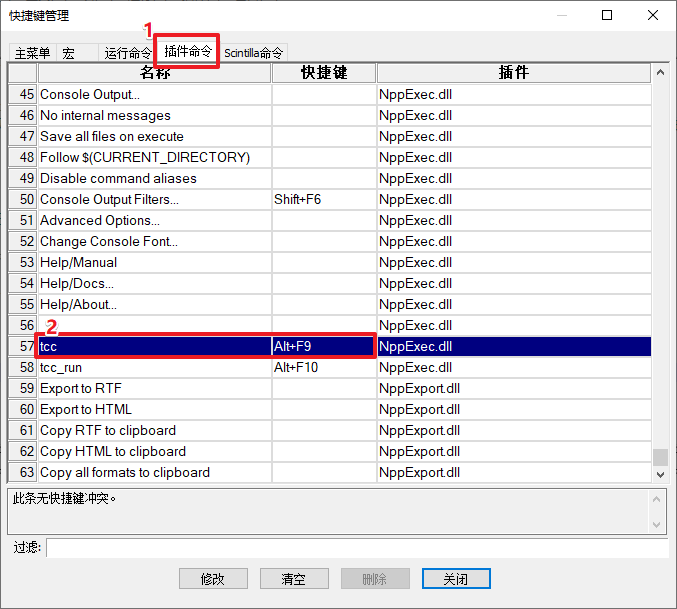The width and height of the screenshot is (677, 609).
Task: Click the 此条无快捷键冲突 message text
Action: click(64, 499)
